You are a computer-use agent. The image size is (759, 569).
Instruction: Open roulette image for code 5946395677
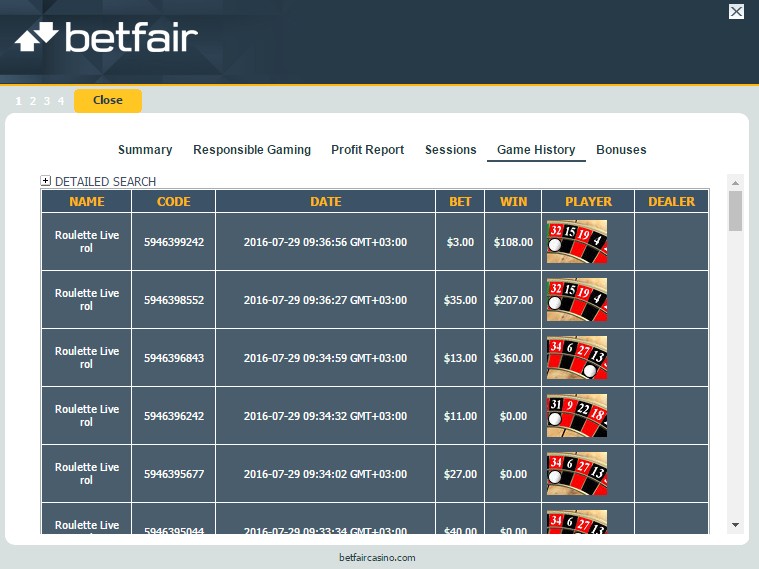[576, 474]
